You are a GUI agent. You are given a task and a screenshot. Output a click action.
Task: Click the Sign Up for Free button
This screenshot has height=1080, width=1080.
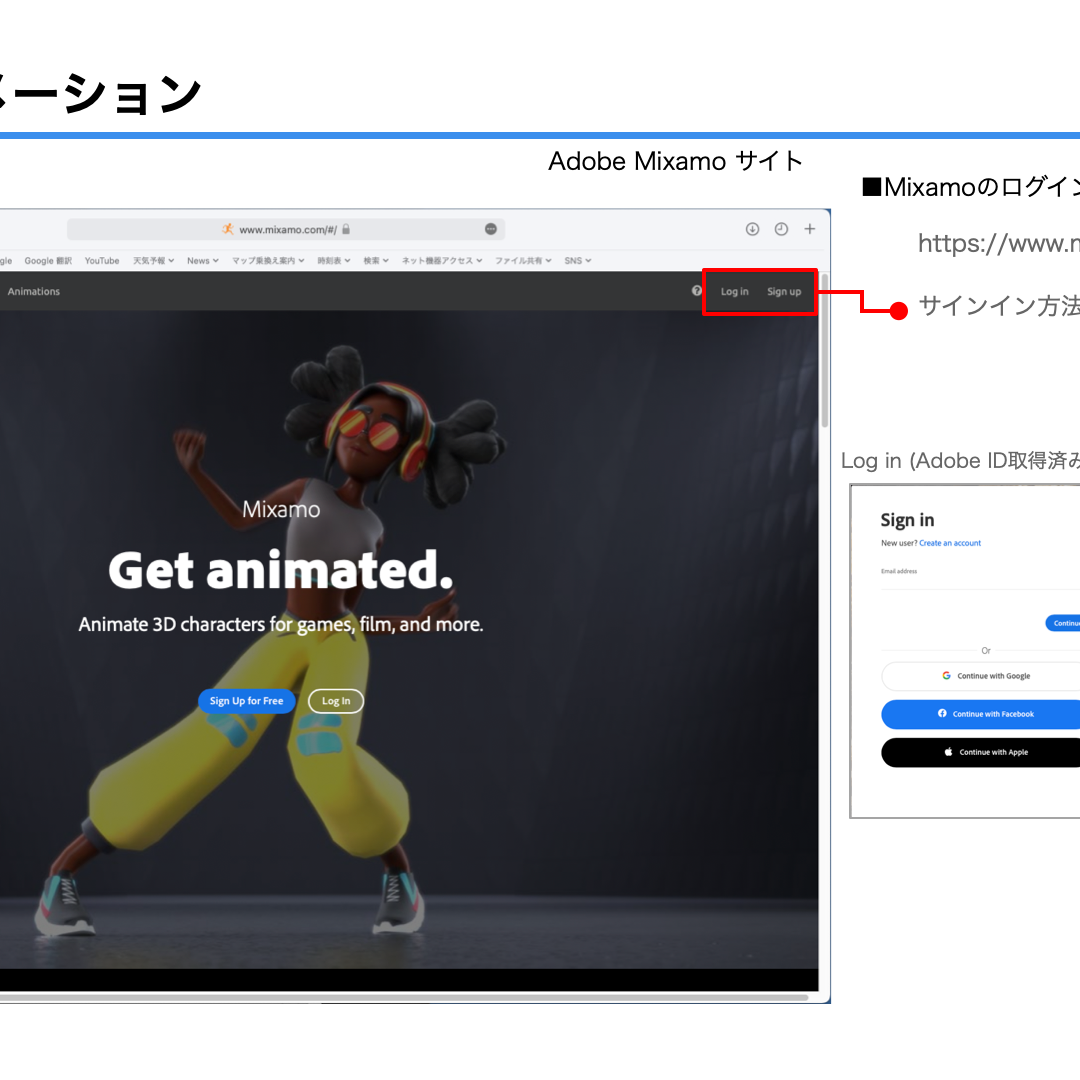click(x=247, y=701)
